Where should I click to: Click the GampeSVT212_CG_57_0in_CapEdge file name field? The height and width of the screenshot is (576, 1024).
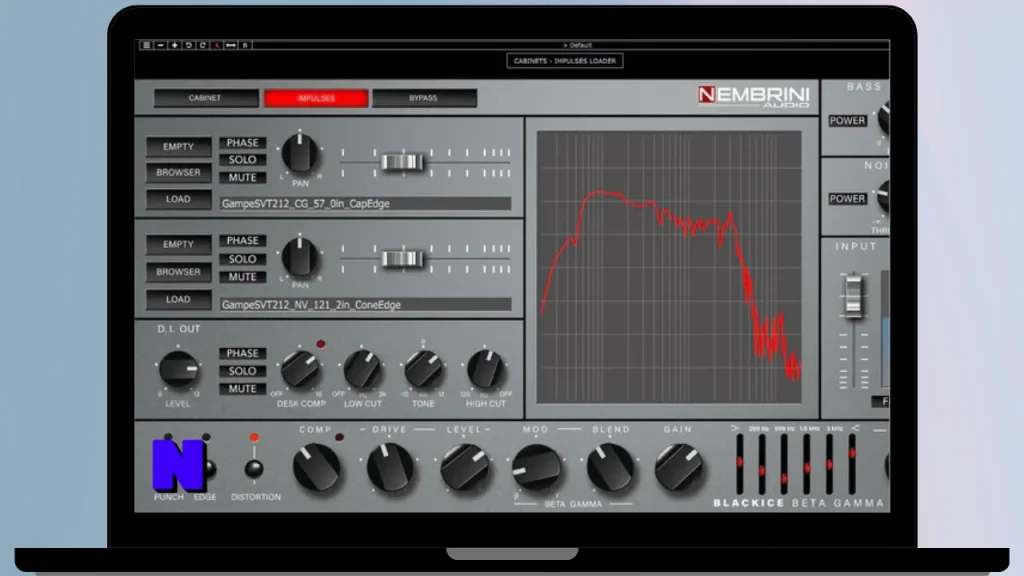(365, 204)
